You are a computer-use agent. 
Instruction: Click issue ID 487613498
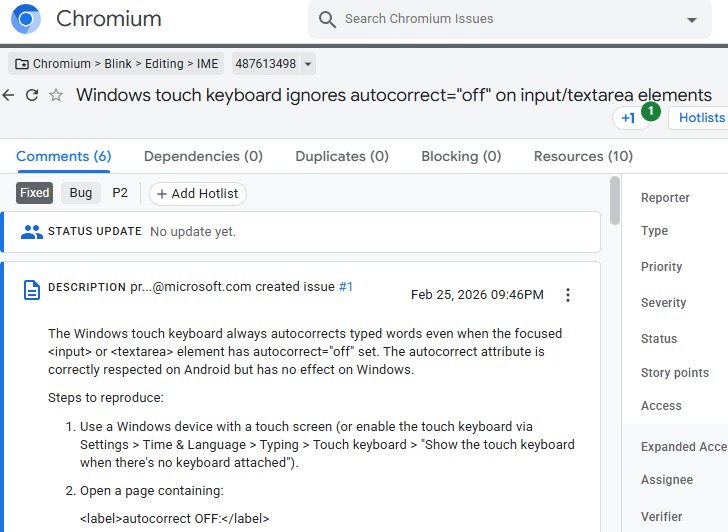[266, 64]
